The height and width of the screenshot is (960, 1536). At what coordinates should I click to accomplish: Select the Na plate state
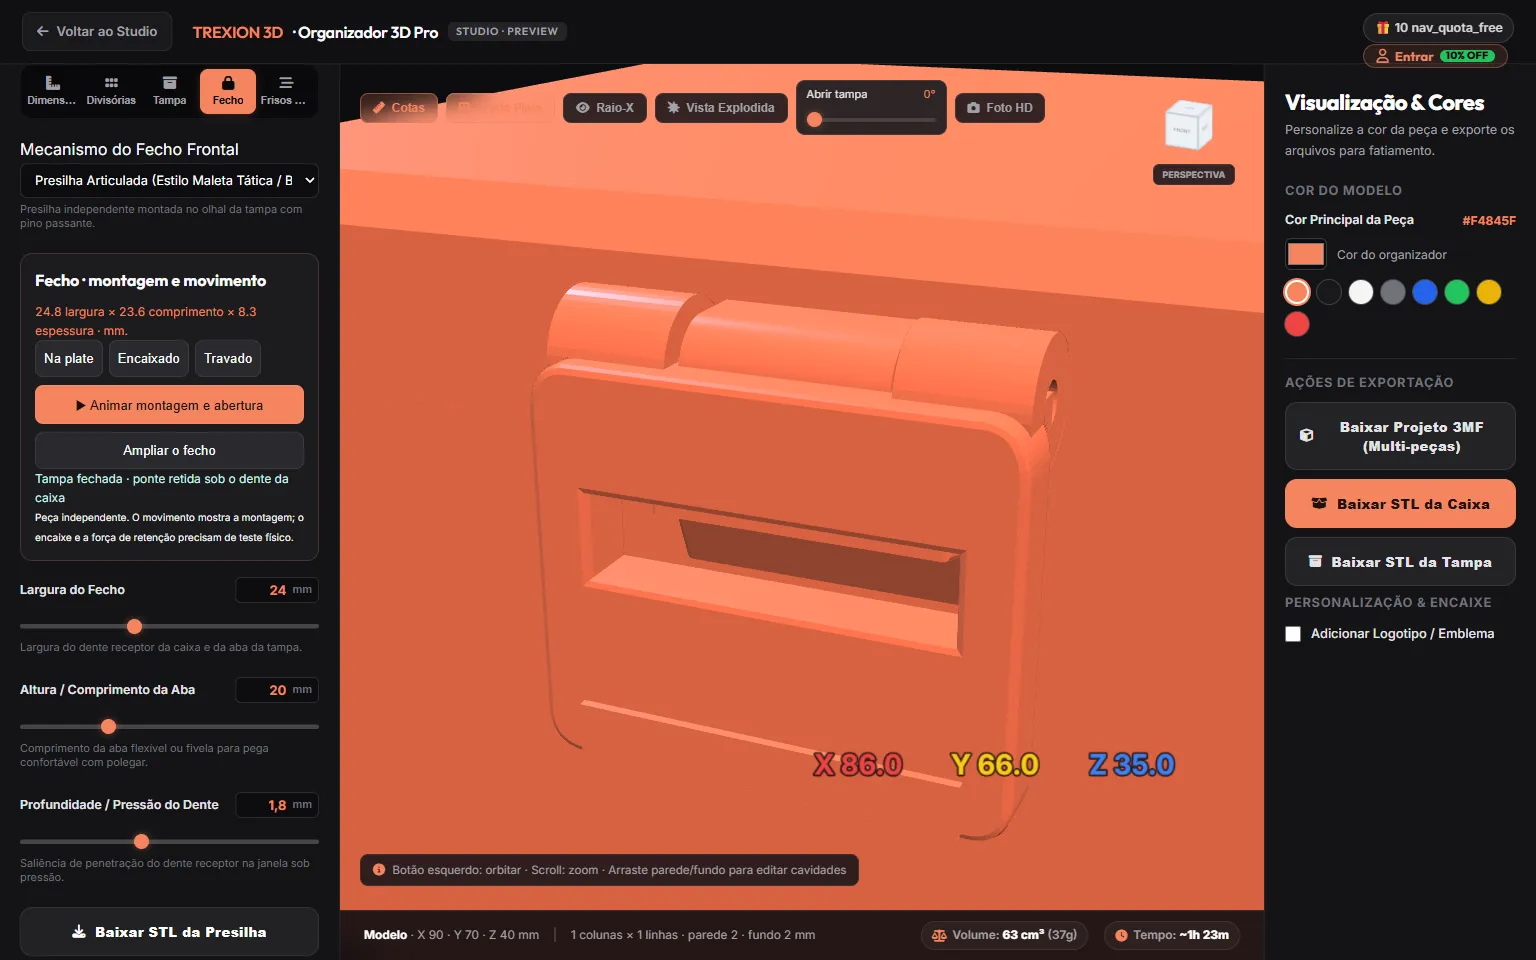tap(69, 359)
